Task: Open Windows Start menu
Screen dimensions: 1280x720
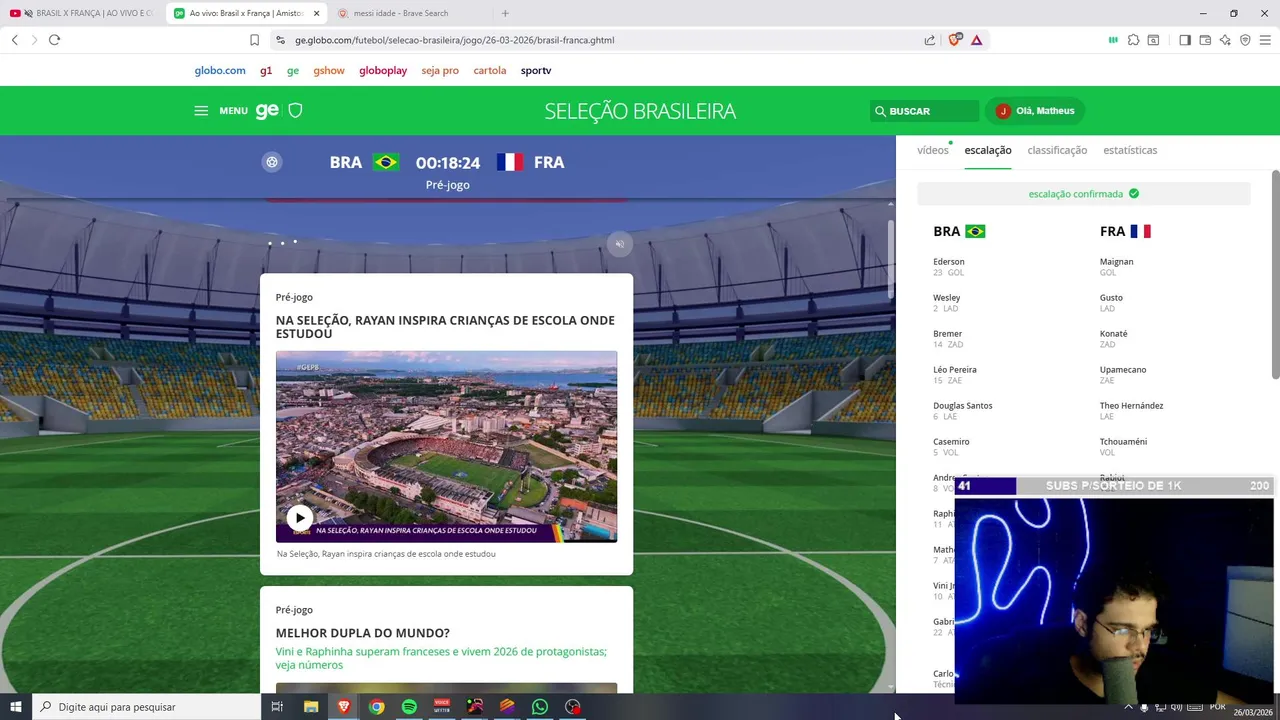Action: [x=15, y=707]
